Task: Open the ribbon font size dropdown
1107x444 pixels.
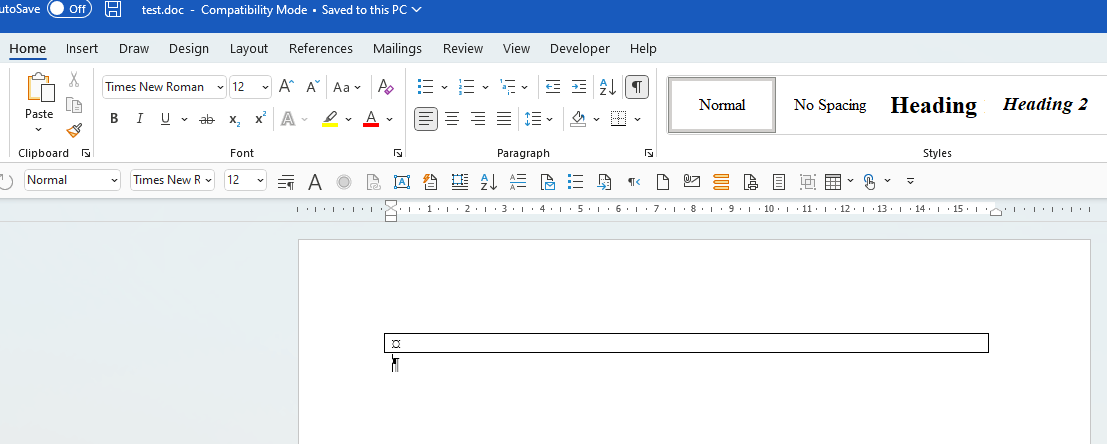Action: click(x=265, y=88)
